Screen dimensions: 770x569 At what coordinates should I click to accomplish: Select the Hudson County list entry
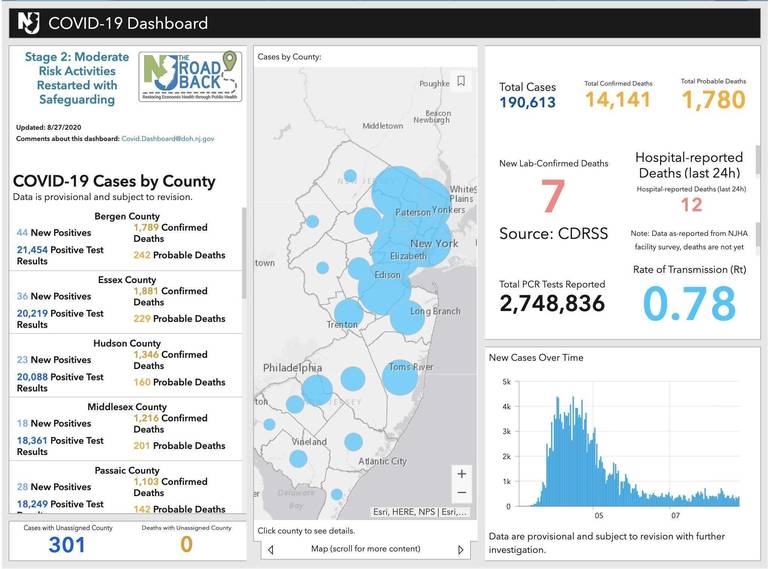pos(126,365)
